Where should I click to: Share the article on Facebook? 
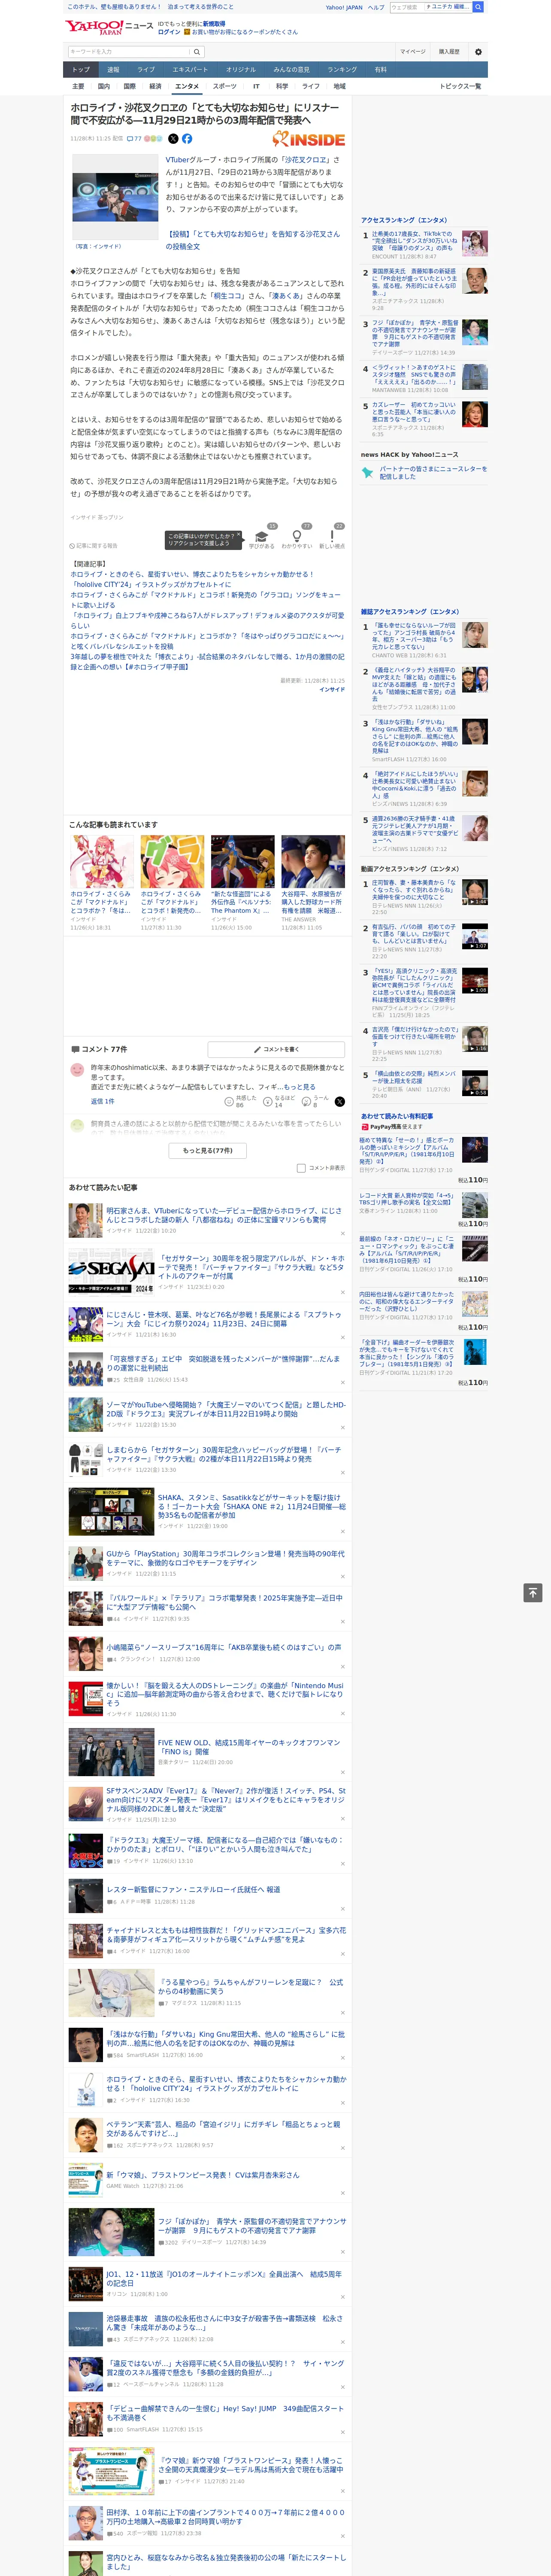(x=187, y=139)
